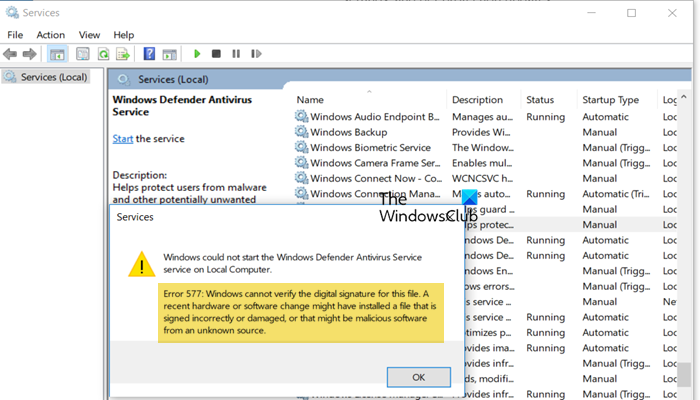The image size is (700, 400).
Task: Open the Properties toolbar icon
Action: coord(83,54)
